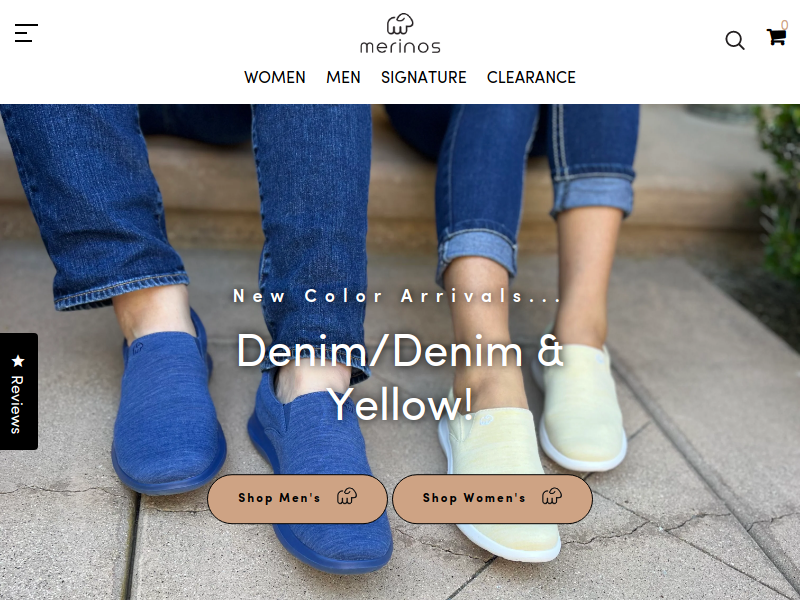Click the merinos wordmark text

(400, 46)
